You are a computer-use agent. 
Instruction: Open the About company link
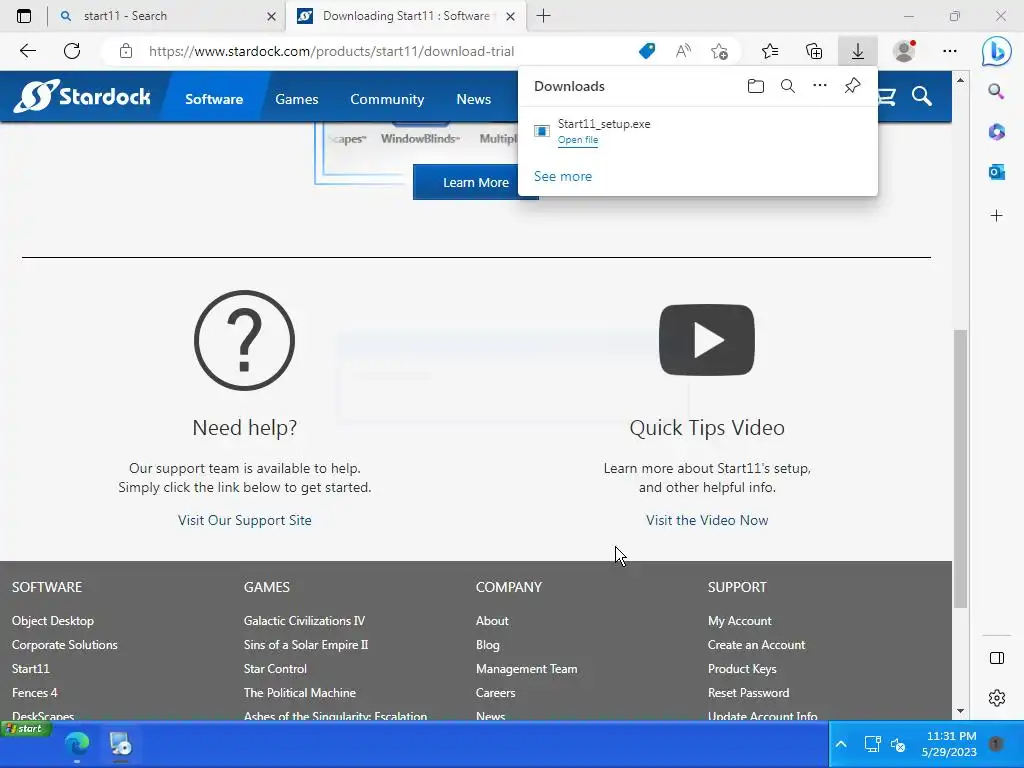click(x=492, y=621)
